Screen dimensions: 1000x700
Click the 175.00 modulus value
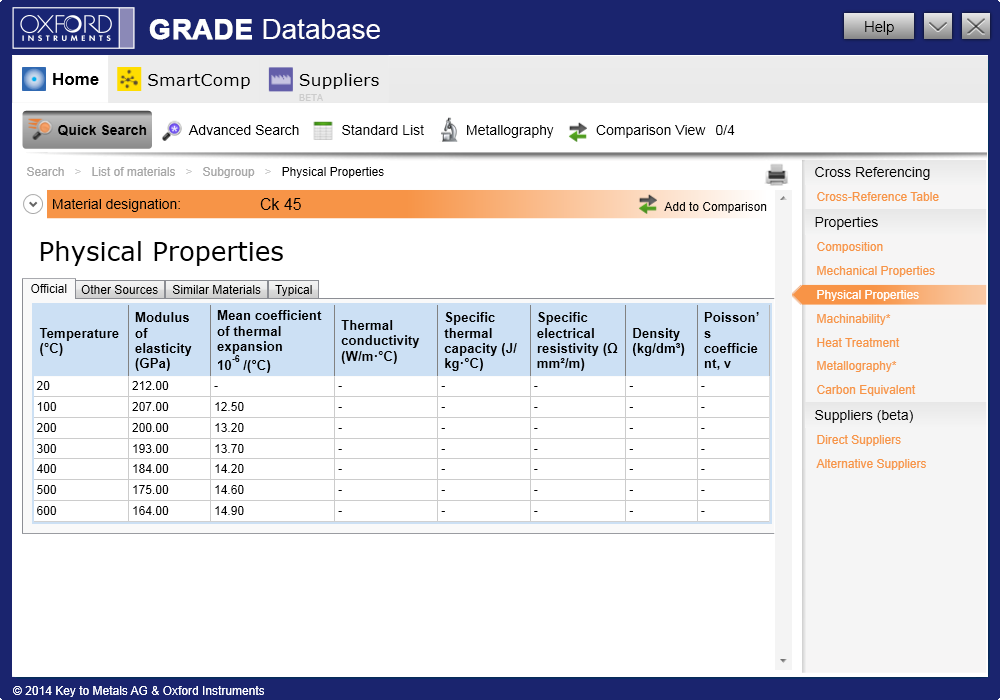tap(151, 490)
